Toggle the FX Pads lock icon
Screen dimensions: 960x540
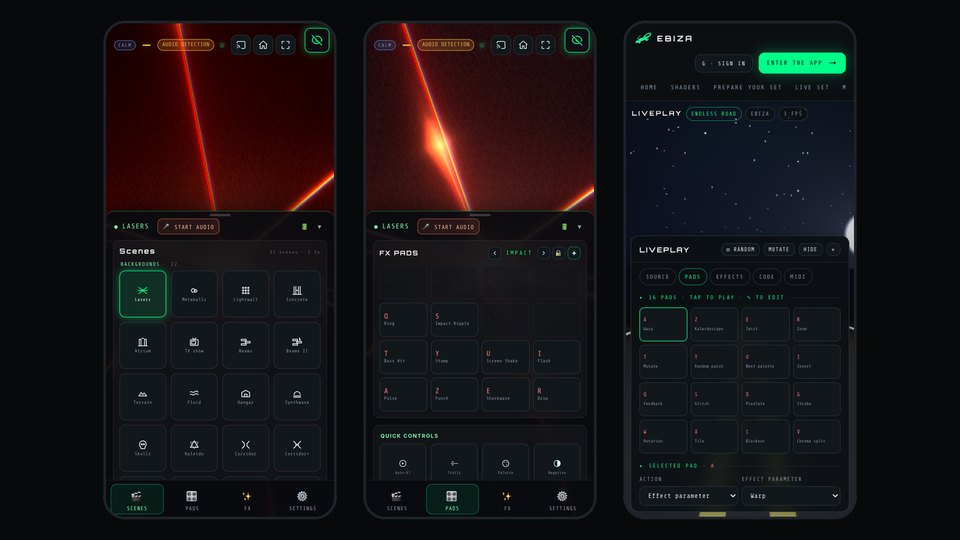pos(558,253)
